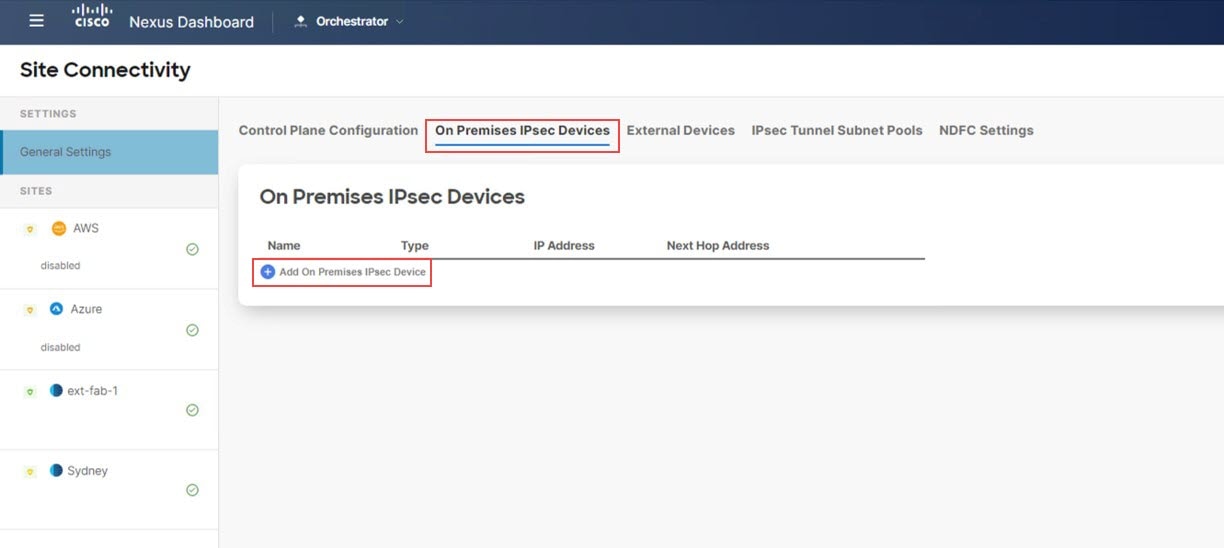Click the blue Azure logo icon
This screenshot has height=548, width=1224.
[x=57, y=309]
